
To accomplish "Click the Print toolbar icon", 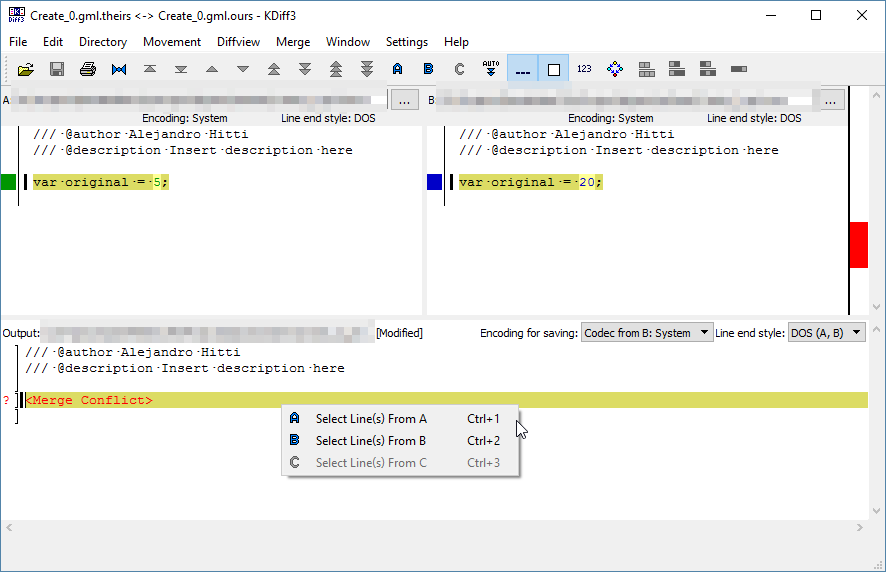I will click(x=88, y=69).
